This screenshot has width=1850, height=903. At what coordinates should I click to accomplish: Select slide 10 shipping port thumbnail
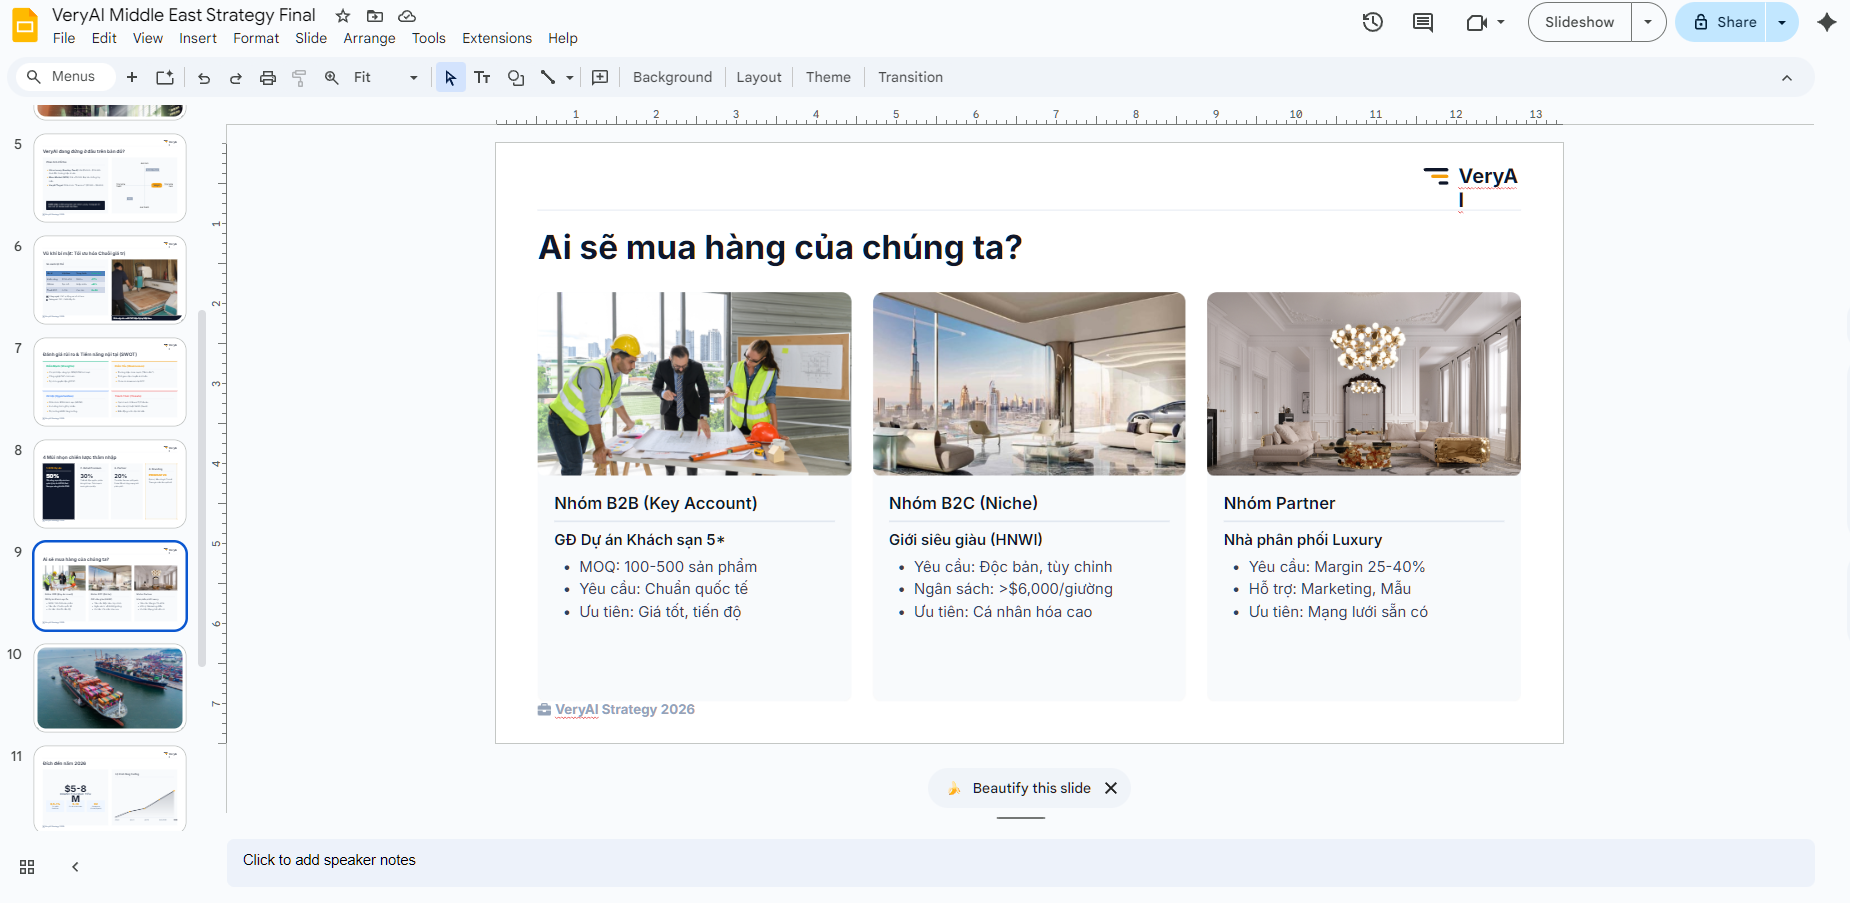pos(110,688)
